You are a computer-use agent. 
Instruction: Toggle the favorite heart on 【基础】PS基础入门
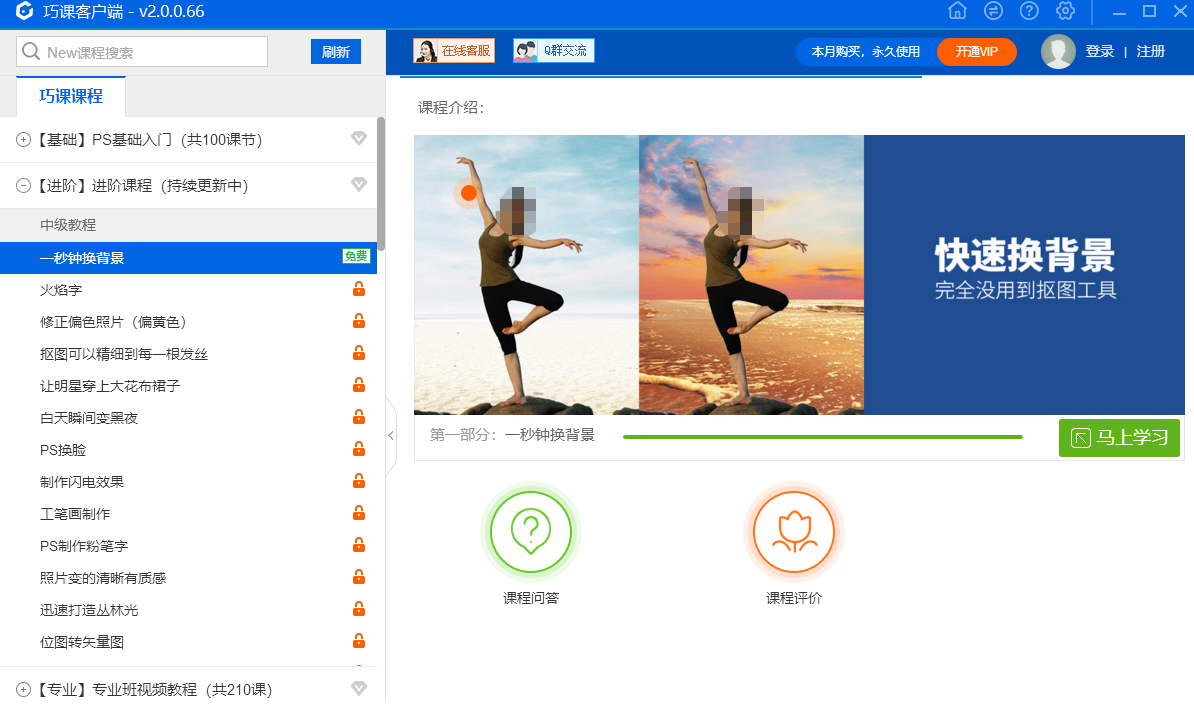[x=359, y=139]
